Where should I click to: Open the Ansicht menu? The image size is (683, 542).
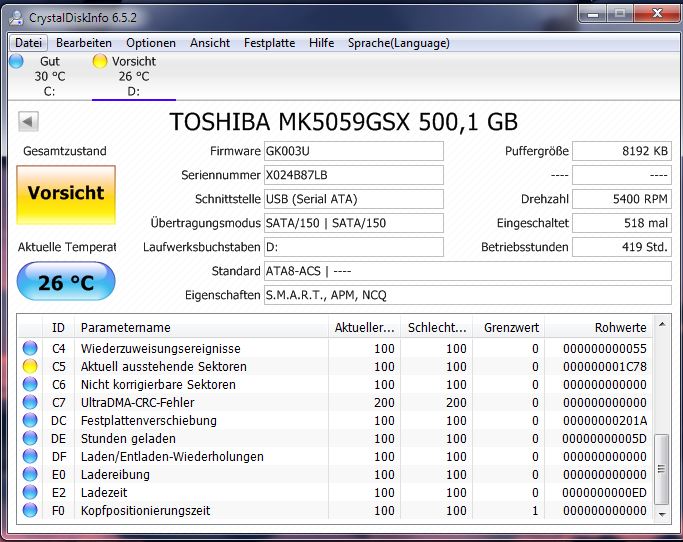(x=210, y=43)
